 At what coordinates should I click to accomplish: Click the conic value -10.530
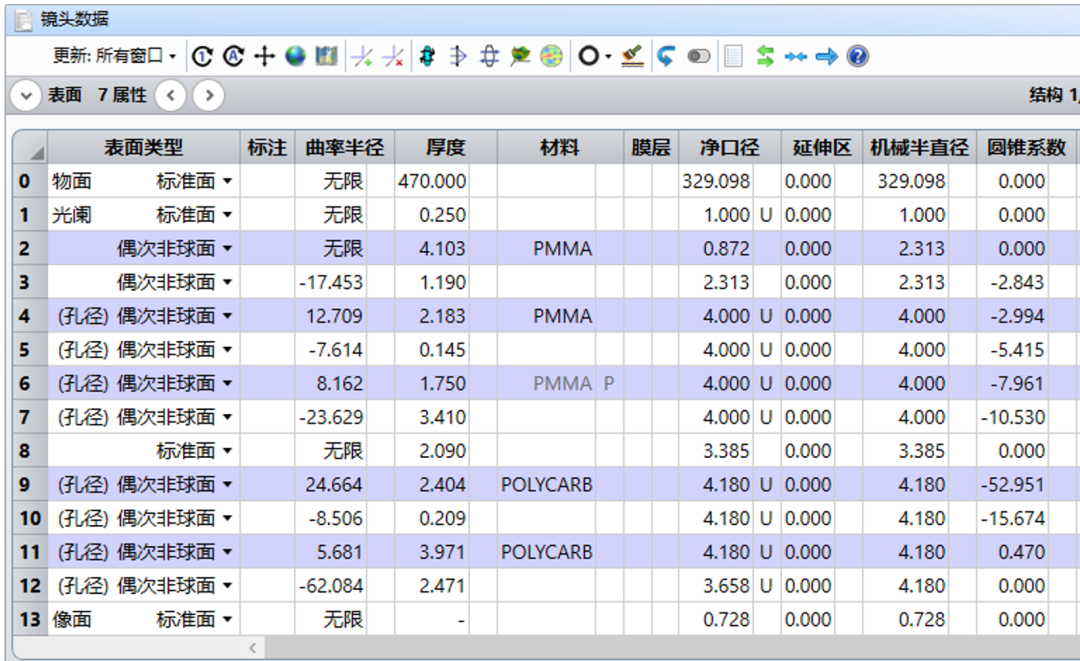(x=1012, y=417)
